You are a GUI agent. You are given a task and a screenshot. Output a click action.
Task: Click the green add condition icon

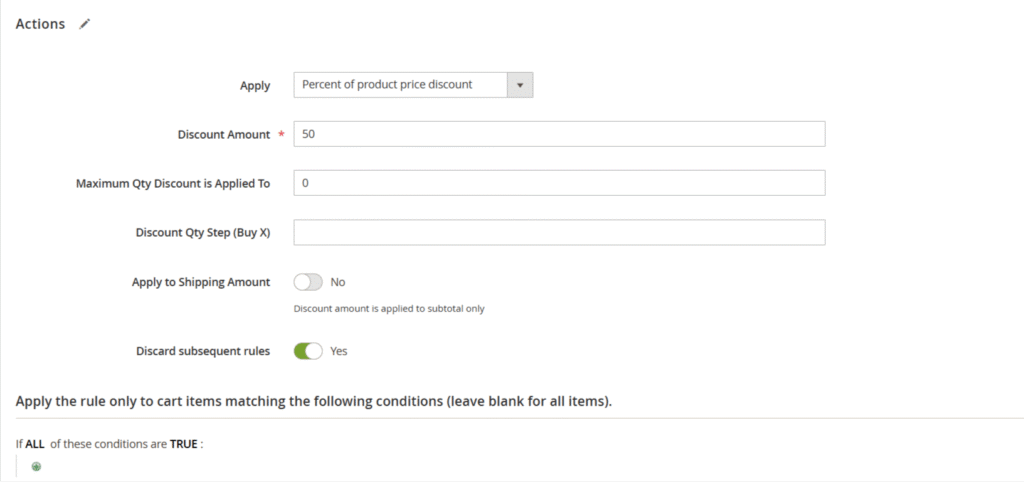pos(36,466)
